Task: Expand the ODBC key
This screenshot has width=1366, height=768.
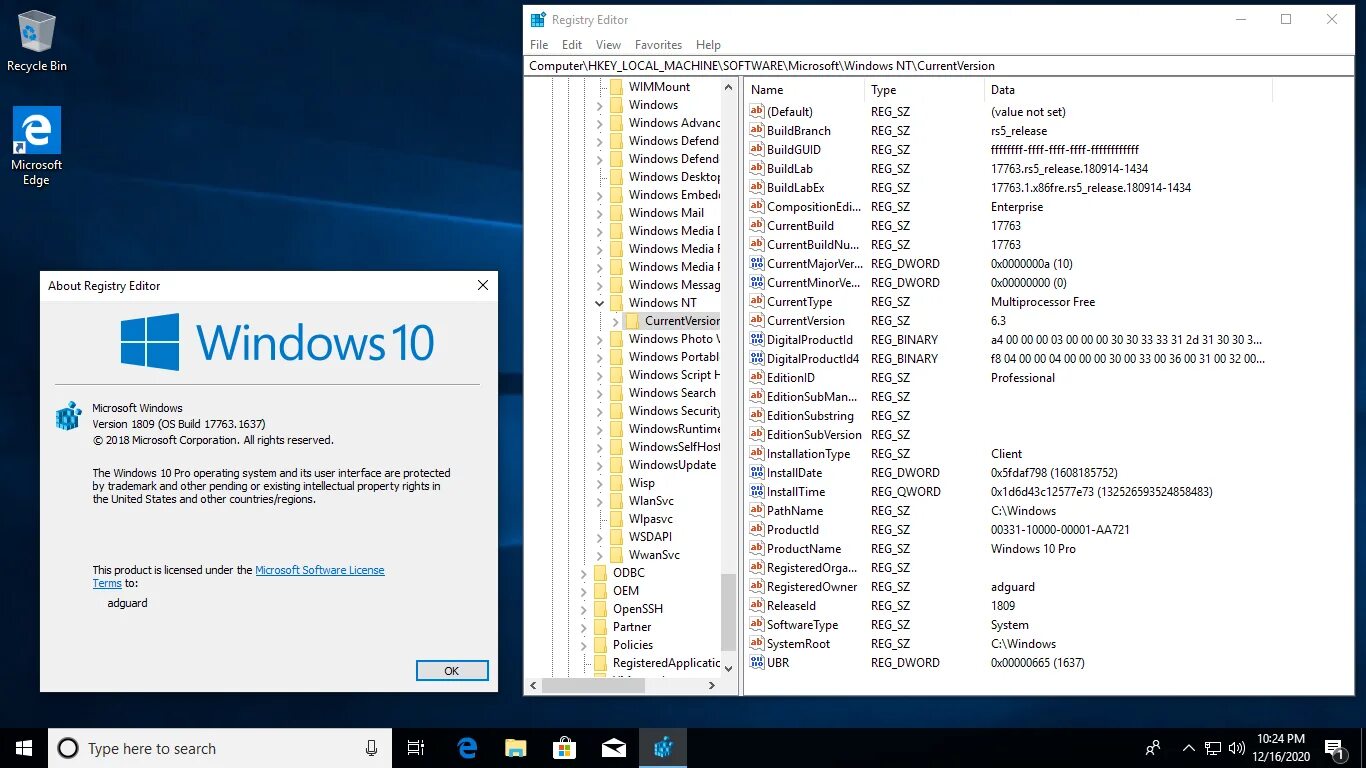Action: (x=584, y=573)
